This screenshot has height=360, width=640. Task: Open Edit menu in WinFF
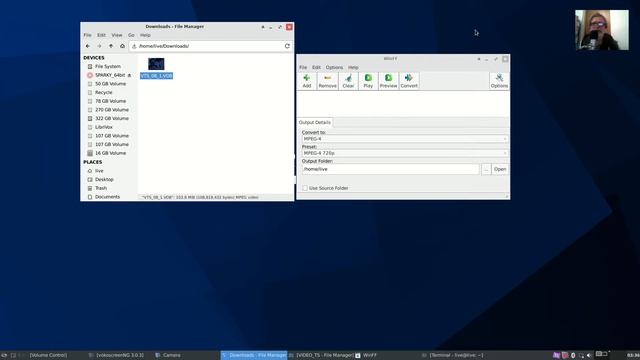pyautogui.click(x=316, y=67)
